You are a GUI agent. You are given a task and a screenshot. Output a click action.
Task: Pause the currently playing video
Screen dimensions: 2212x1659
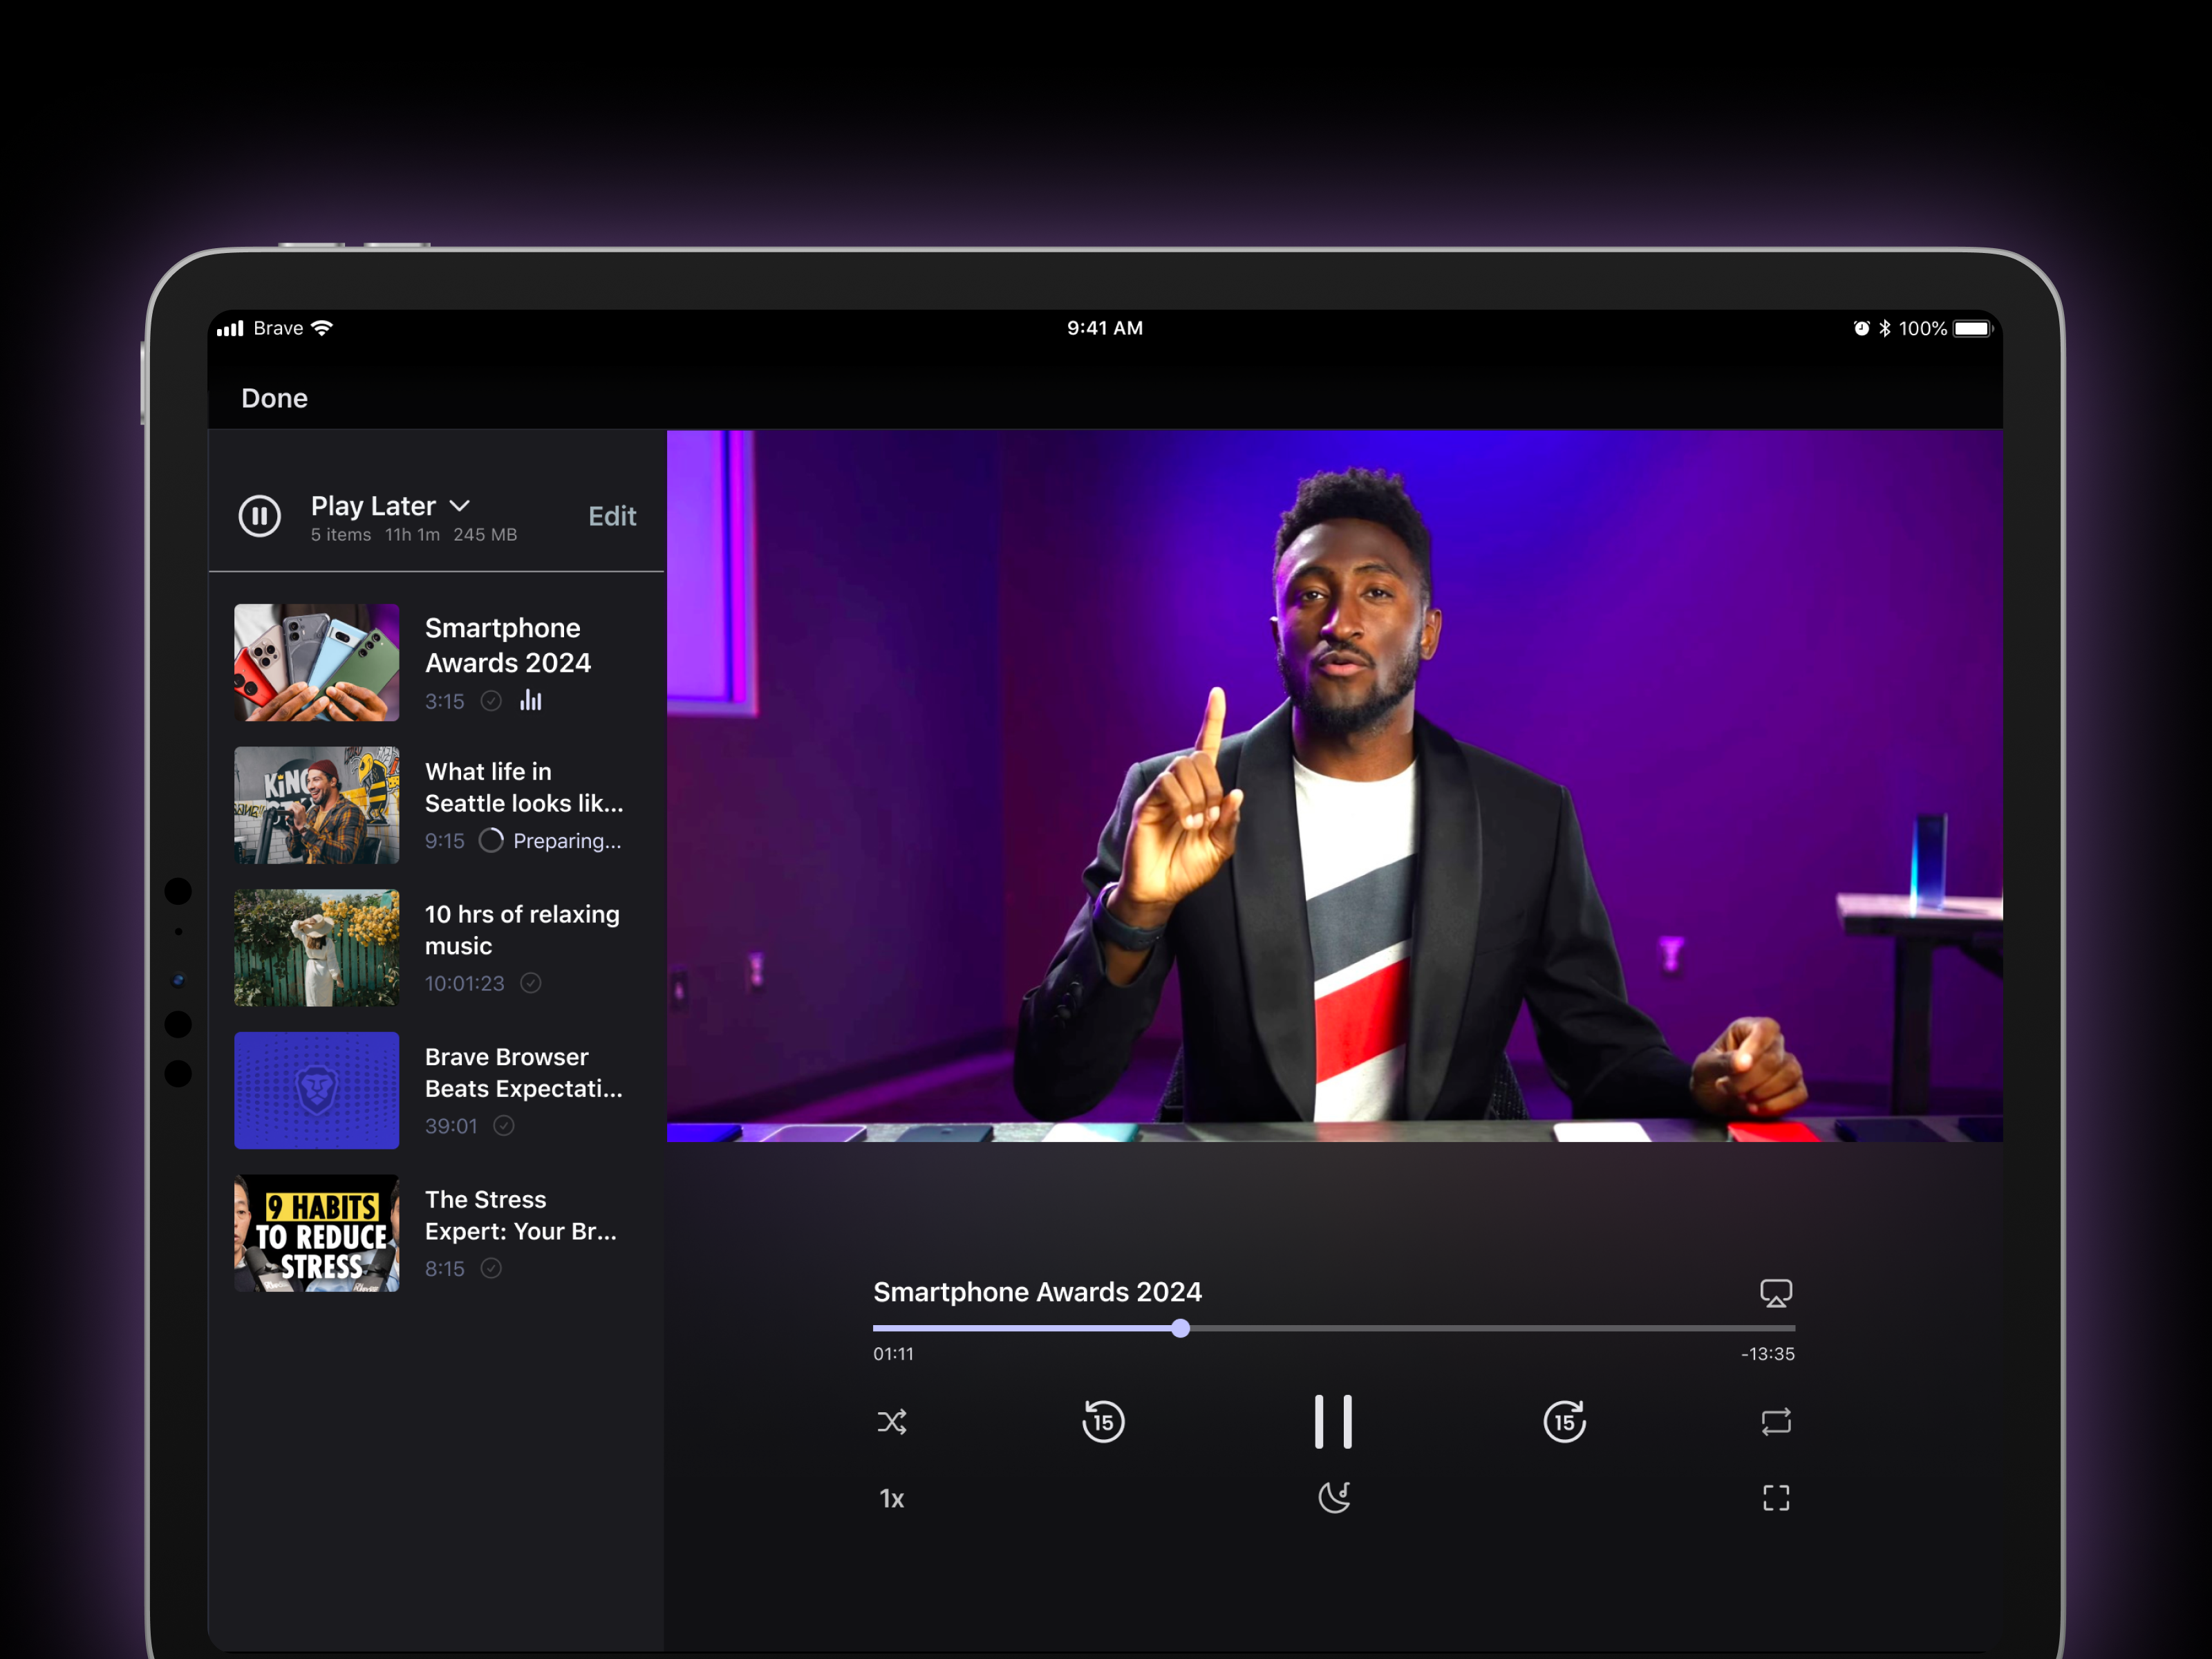click(x=1334, y=1421)
